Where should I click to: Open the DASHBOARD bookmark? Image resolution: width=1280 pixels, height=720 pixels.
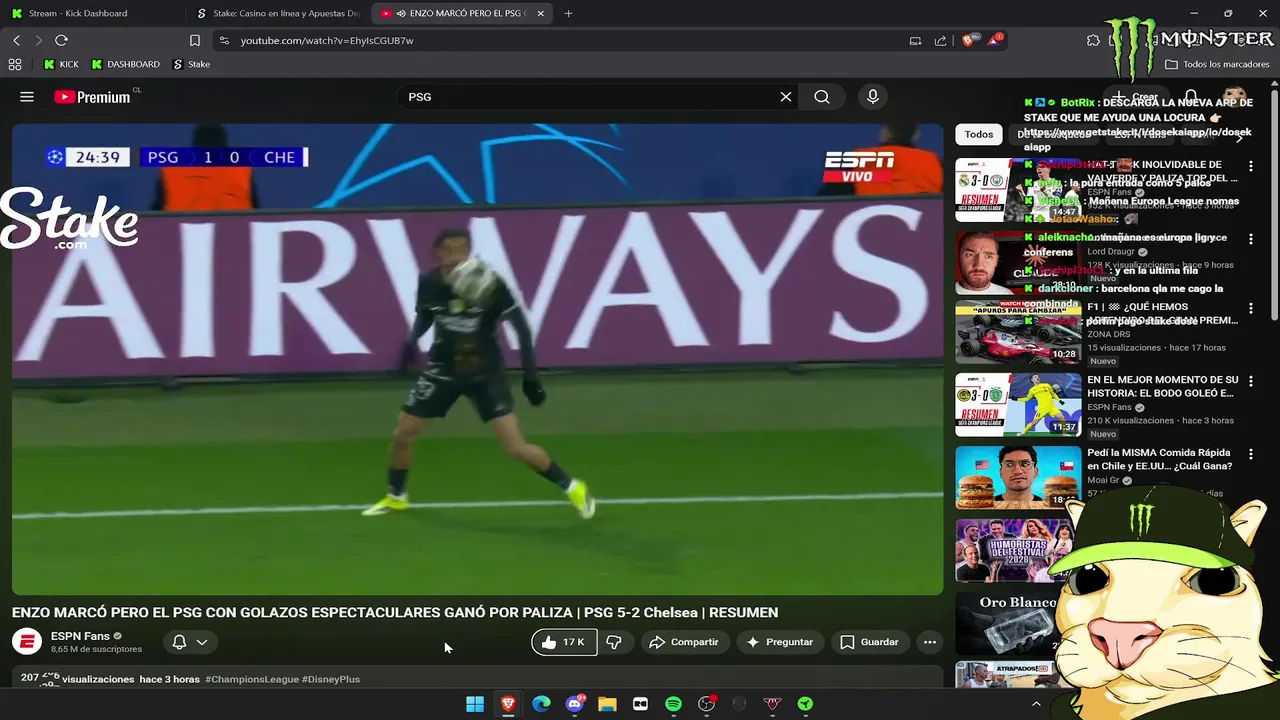pos(125,64)
